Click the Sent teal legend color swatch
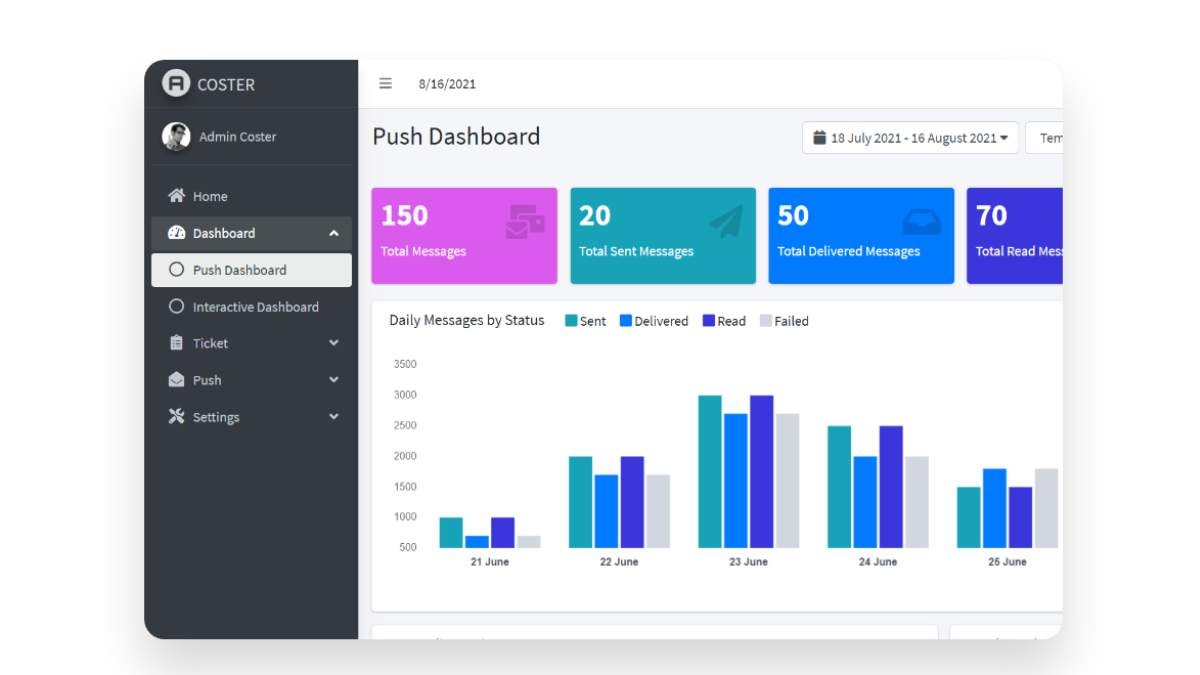 tap(571, 321)
